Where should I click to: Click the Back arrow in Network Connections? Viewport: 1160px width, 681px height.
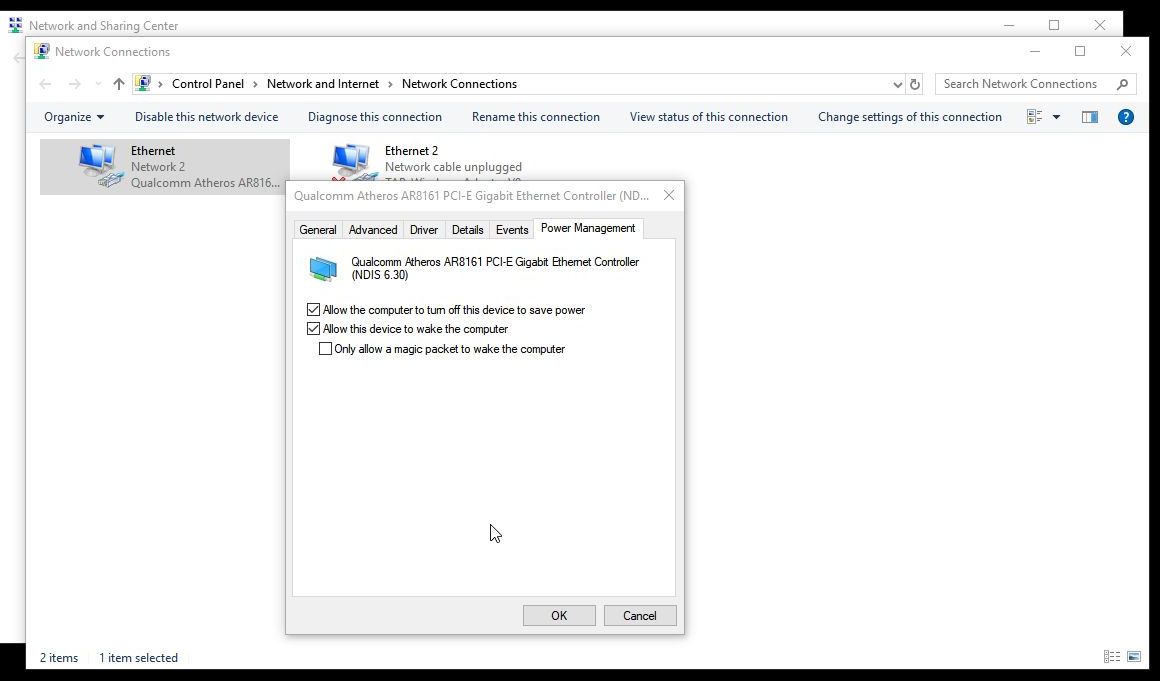click(45, 84)
